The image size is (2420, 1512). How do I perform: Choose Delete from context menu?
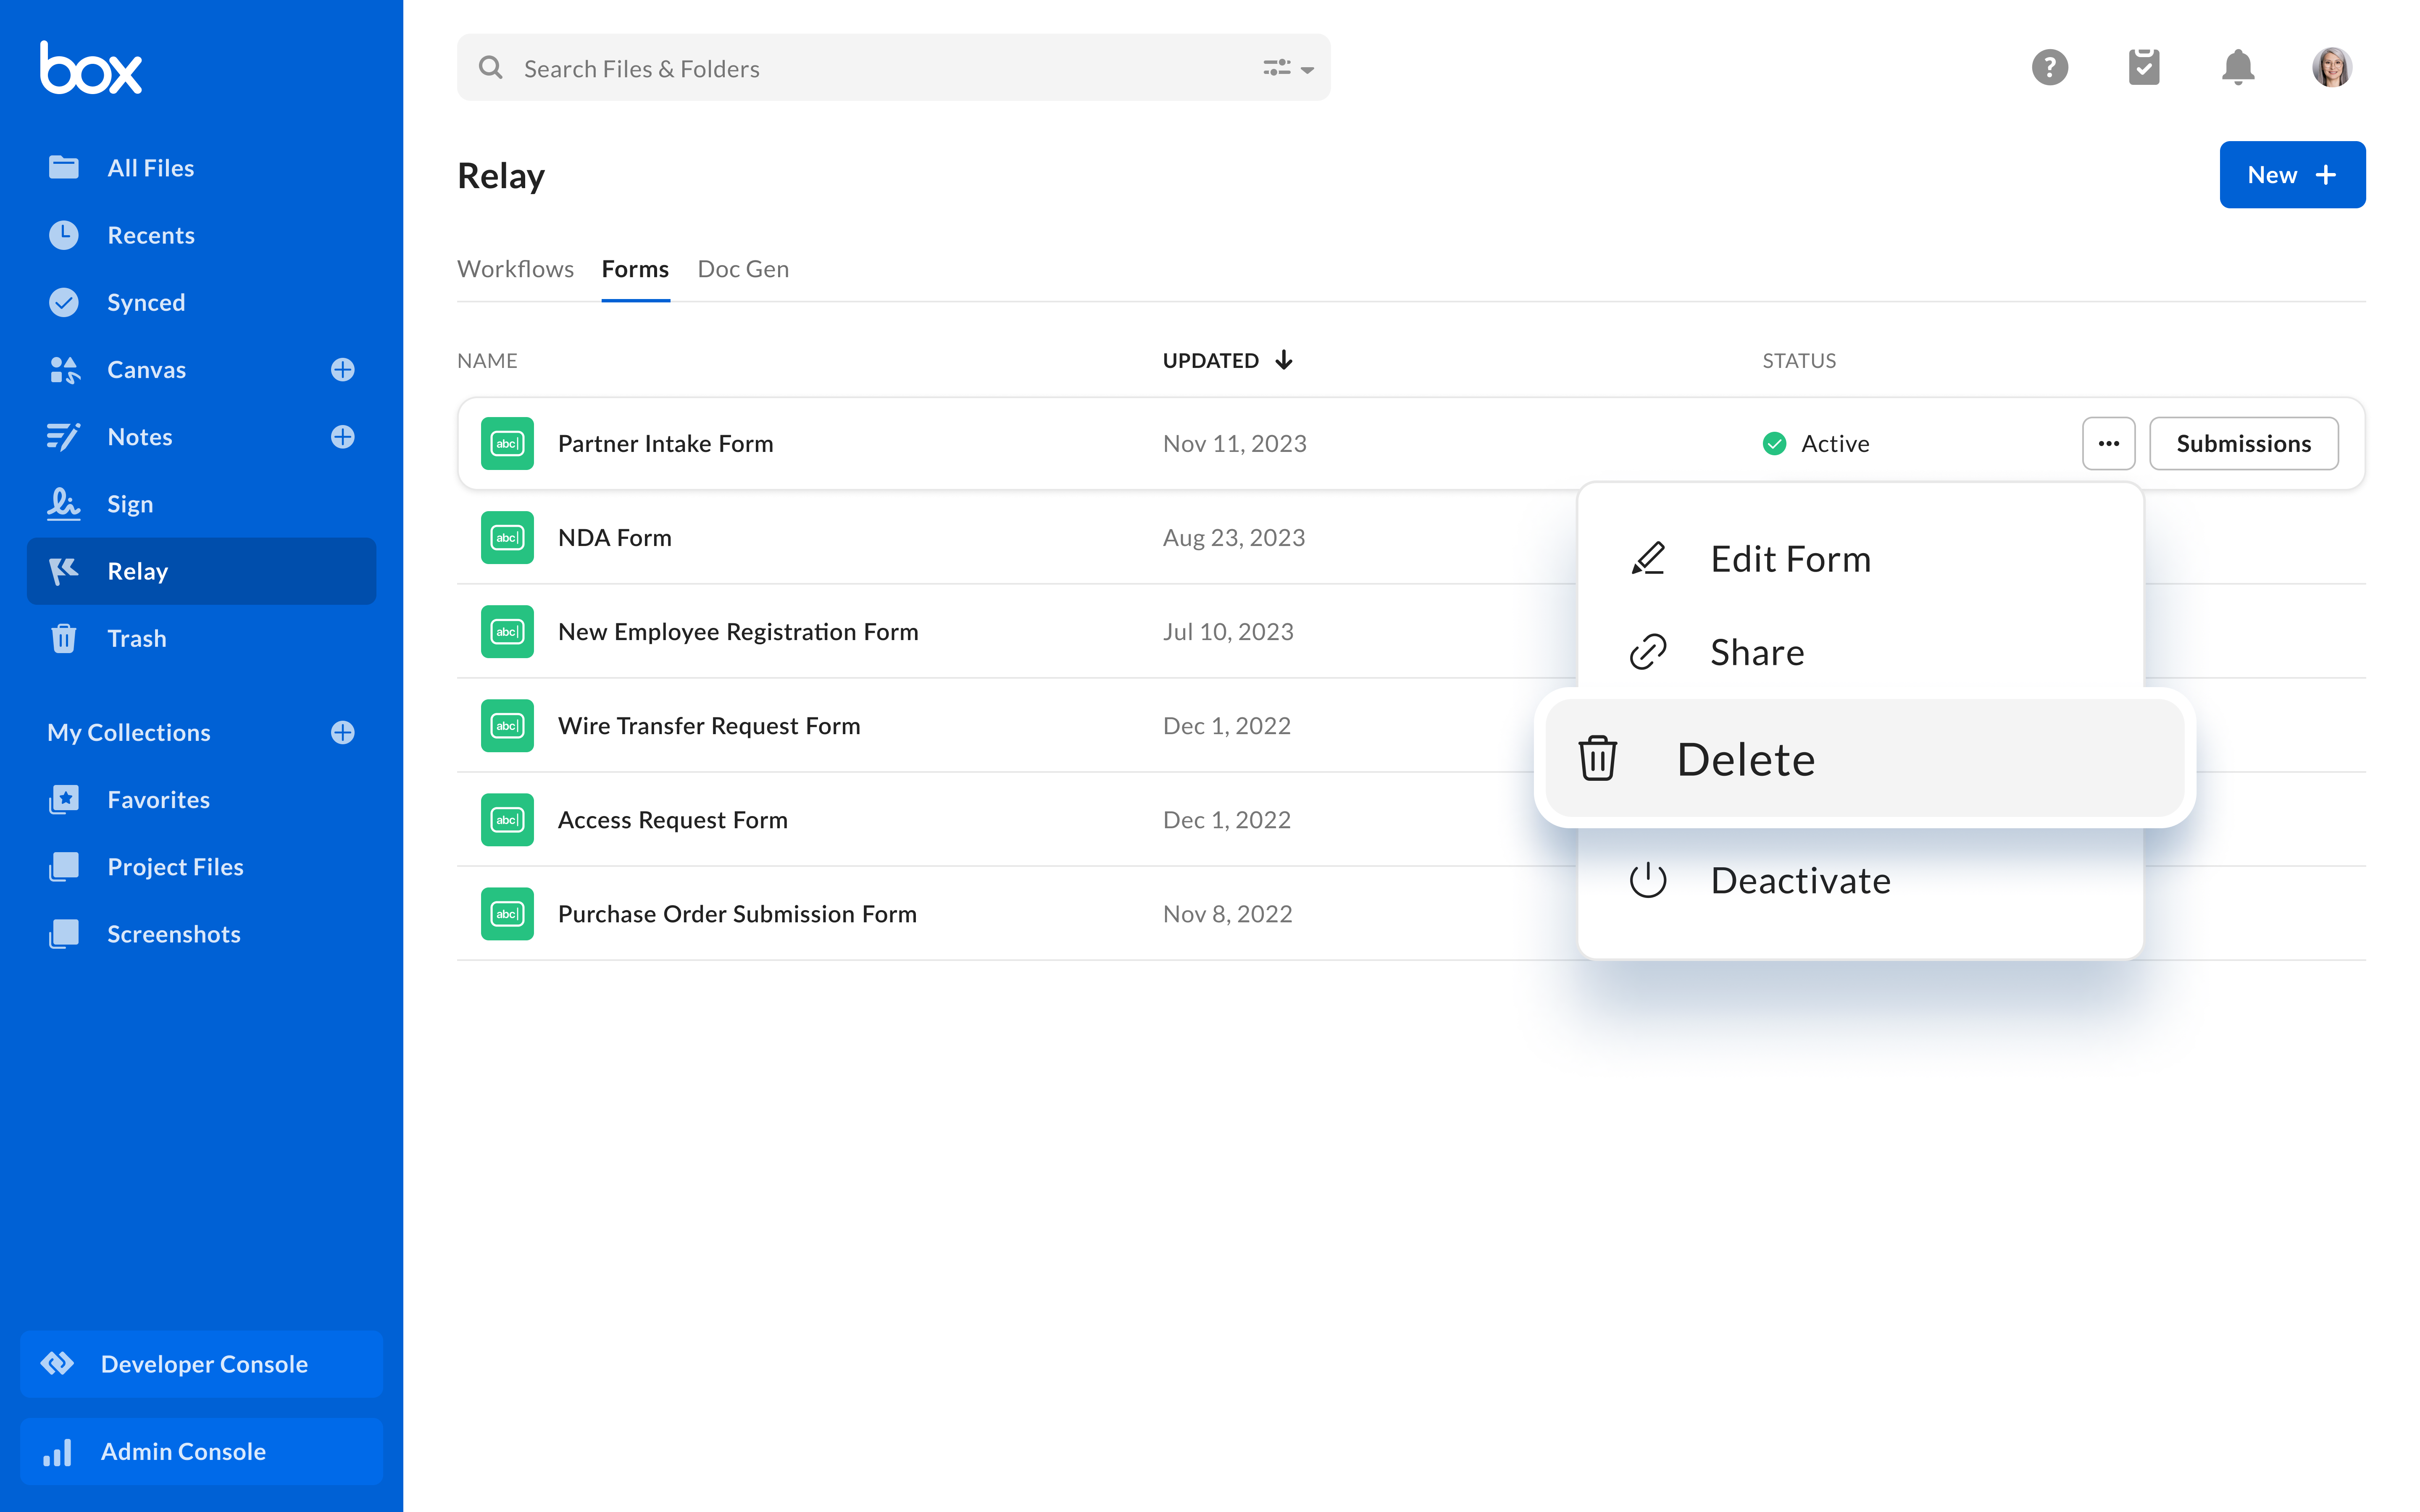pyautogui.click(x=1864, y=758)
